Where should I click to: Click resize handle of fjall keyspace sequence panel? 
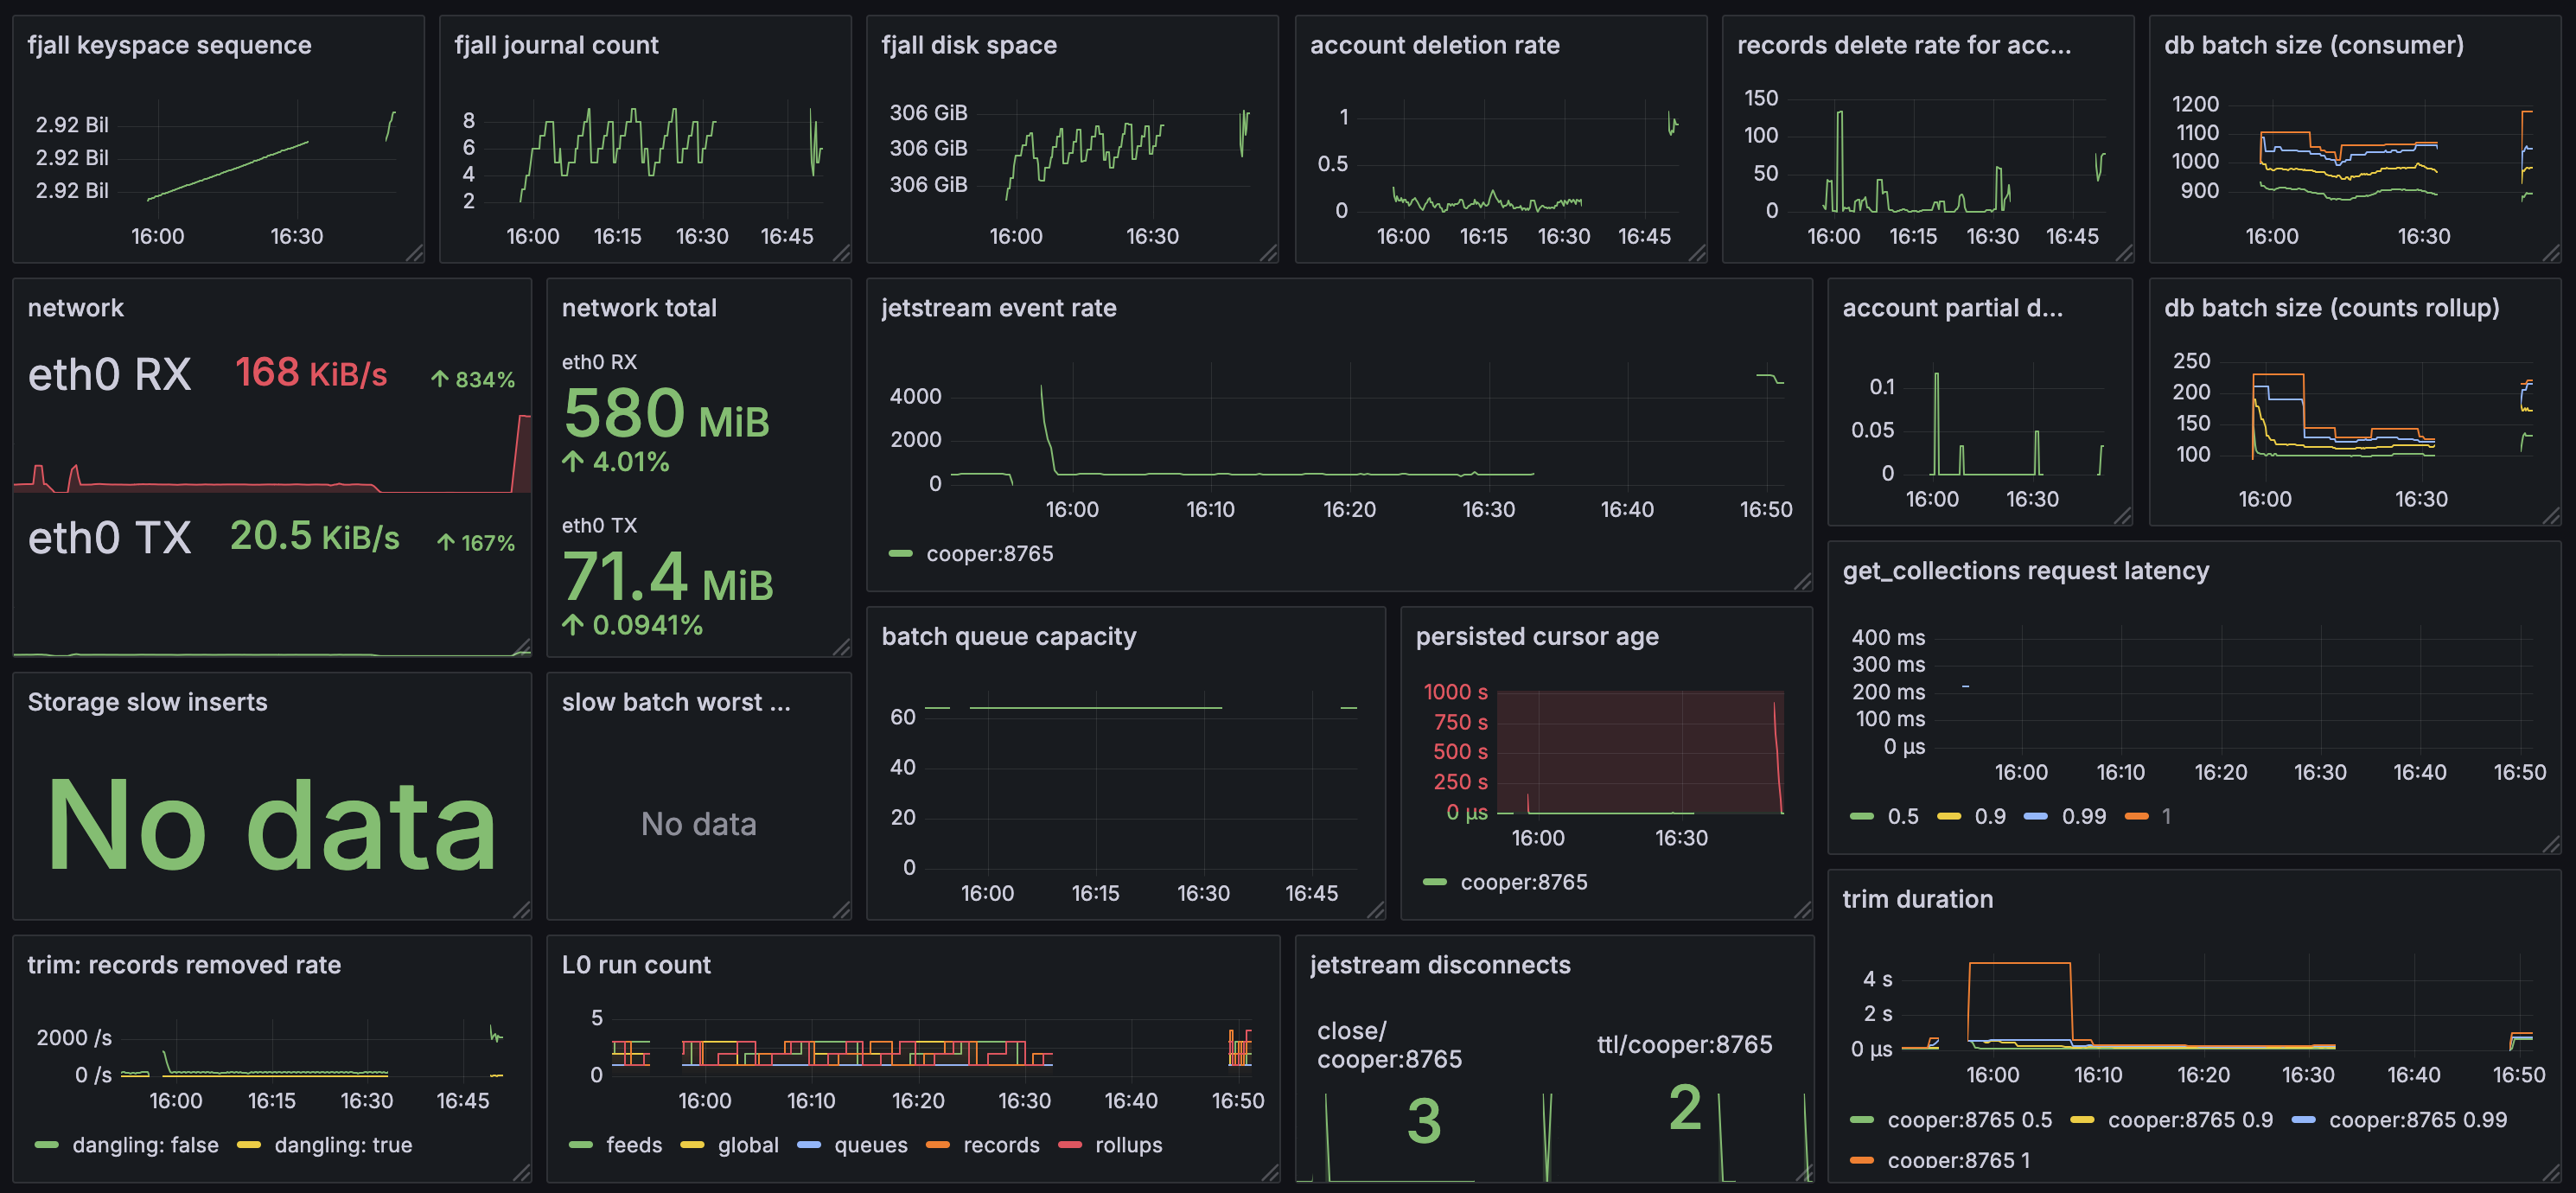click(x=415, y=254)
